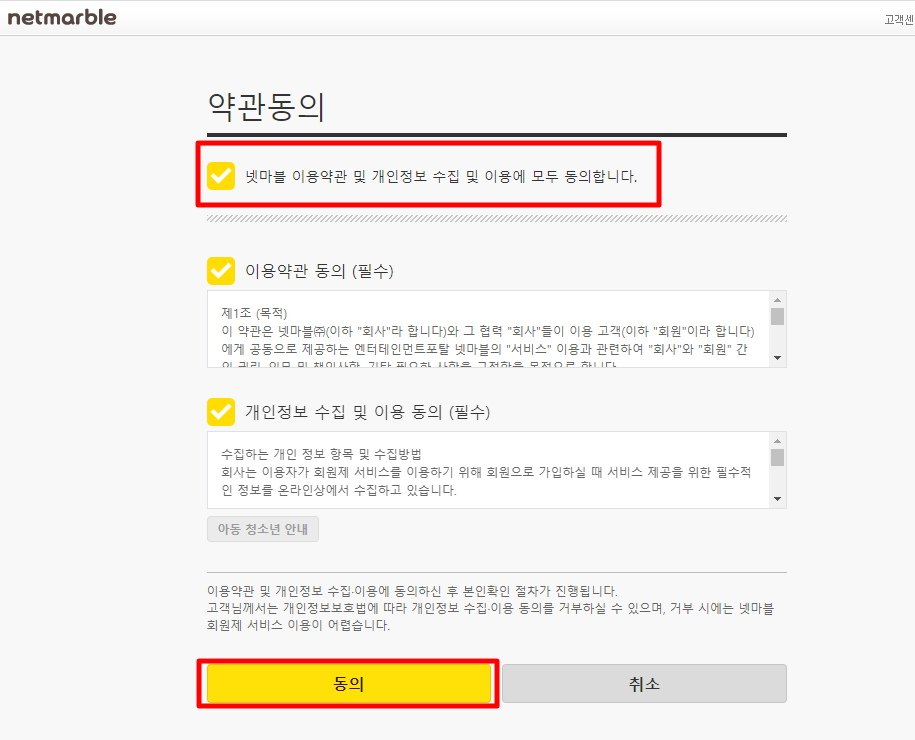915x740 pixels.
Task: Click the agree-all label 넷마블 이용약관 및 개인정보 수집
Action: [x=441, y=176]
